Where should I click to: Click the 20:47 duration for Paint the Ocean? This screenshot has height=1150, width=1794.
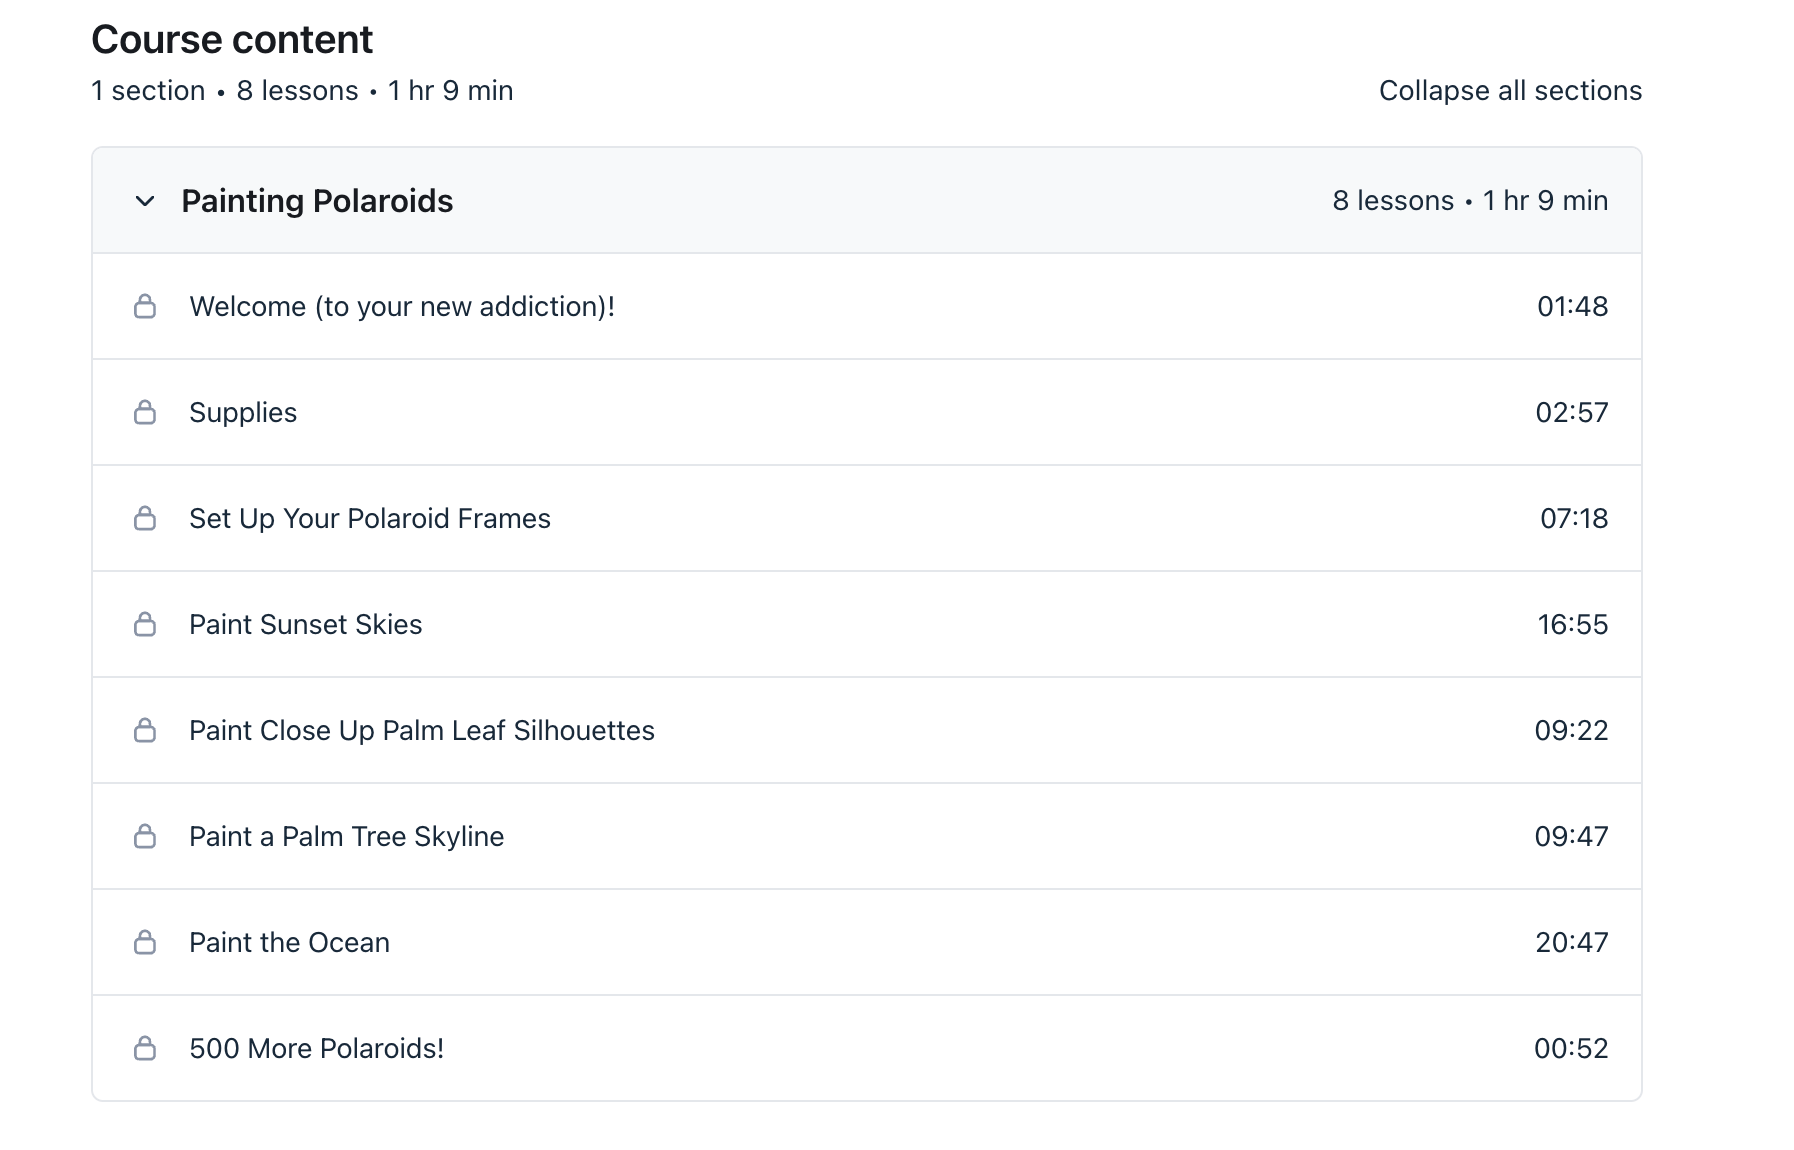pos(1572,942)
